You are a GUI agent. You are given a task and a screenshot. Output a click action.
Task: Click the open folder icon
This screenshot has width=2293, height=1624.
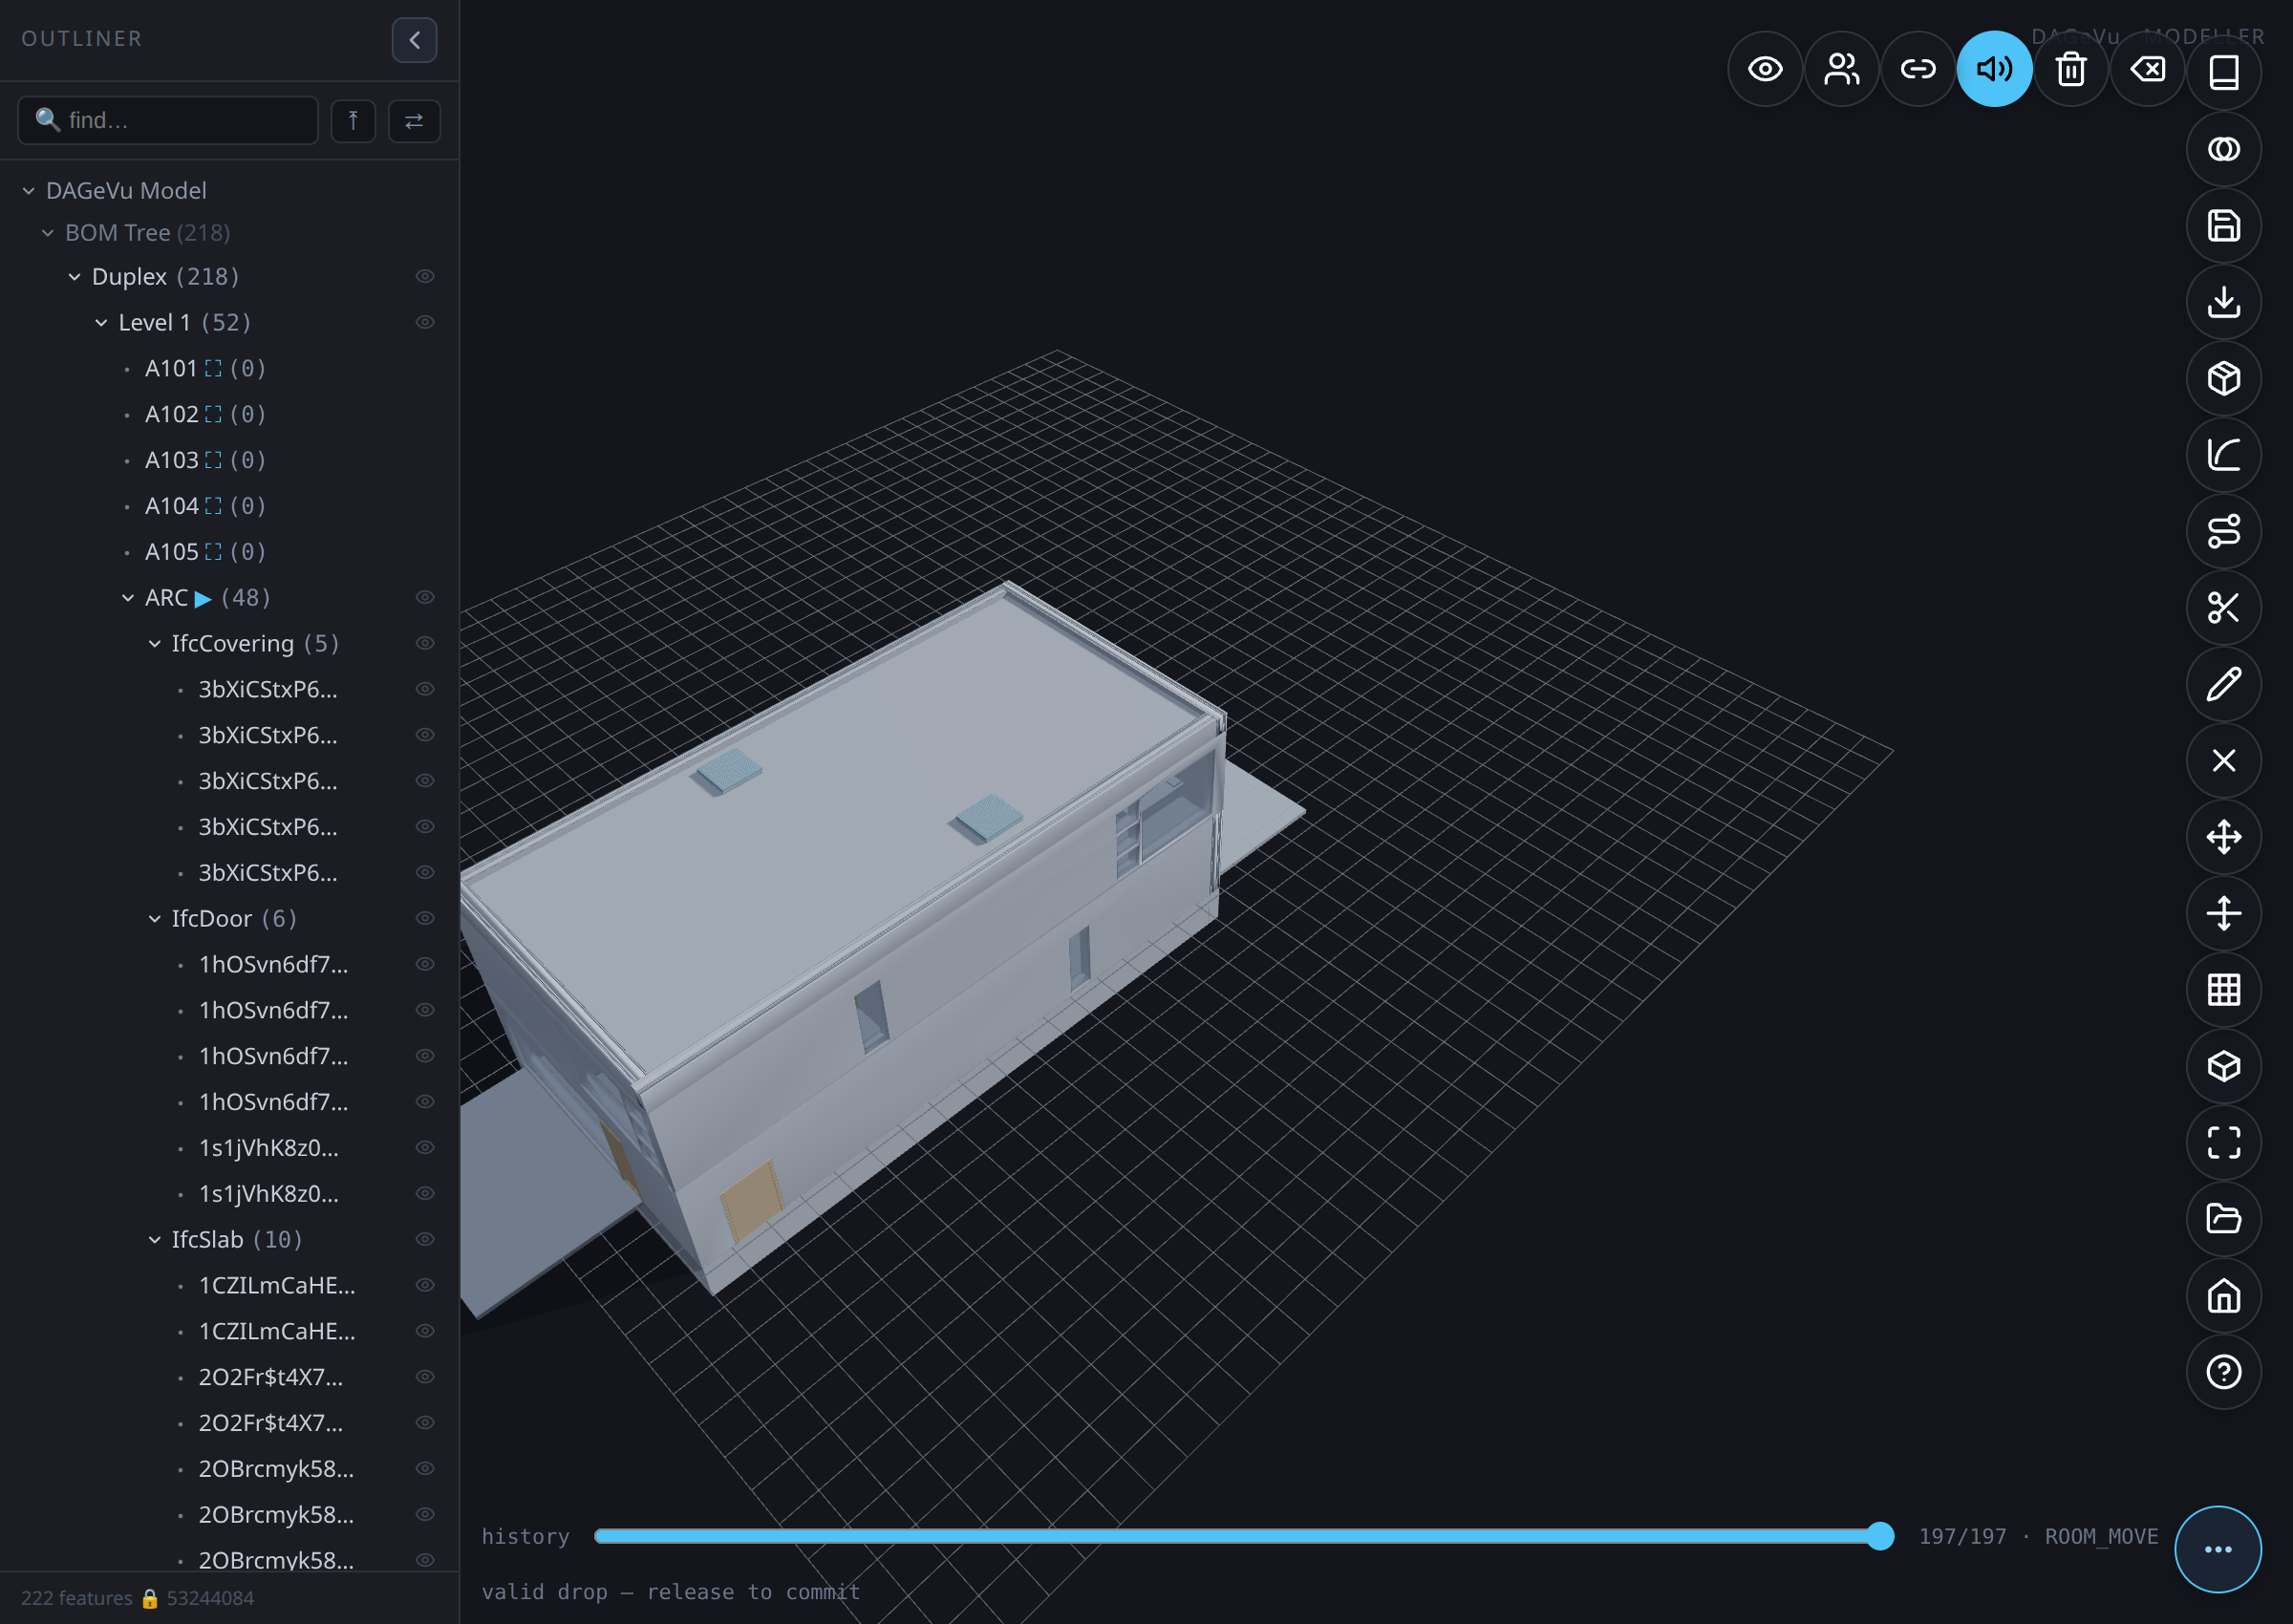tap(2223, 1219)
